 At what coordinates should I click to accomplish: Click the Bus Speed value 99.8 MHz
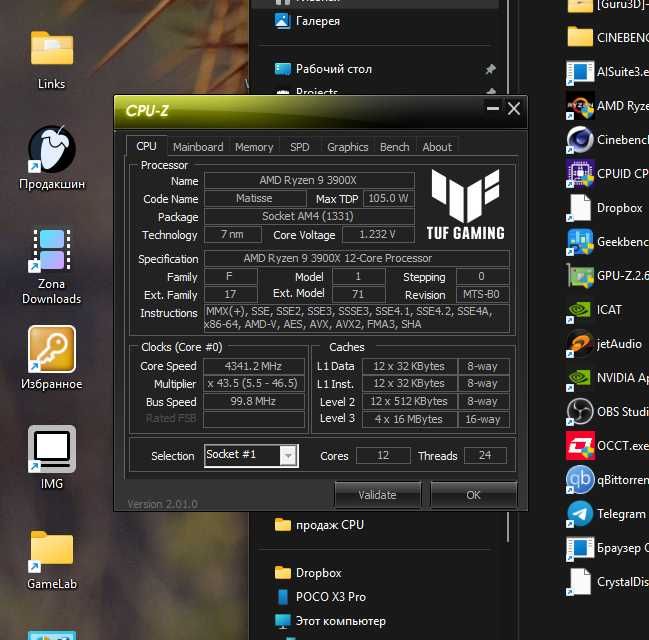pos(254,401)
